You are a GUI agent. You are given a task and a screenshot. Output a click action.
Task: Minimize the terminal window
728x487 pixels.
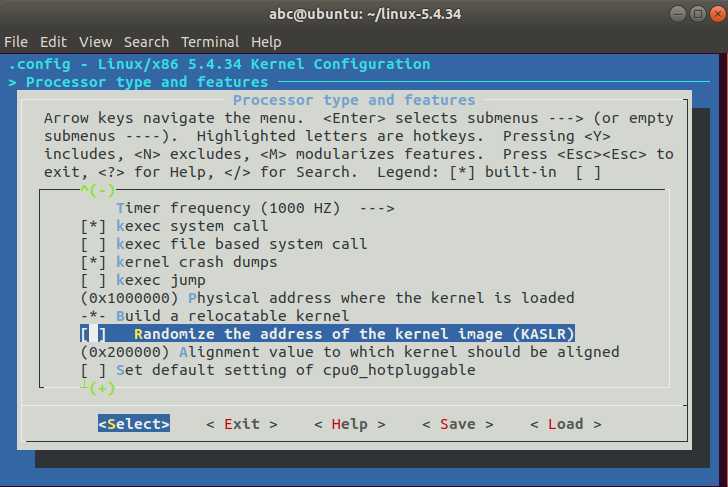(678, 14)
